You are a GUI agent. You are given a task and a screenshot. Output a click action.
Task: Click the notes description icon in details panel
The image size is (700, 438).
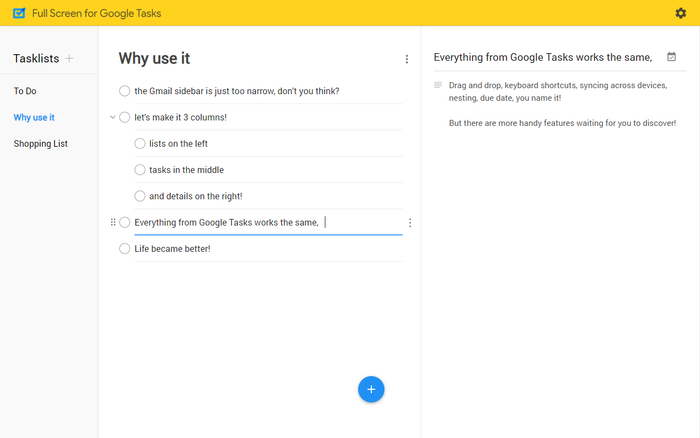pos(438,85)
